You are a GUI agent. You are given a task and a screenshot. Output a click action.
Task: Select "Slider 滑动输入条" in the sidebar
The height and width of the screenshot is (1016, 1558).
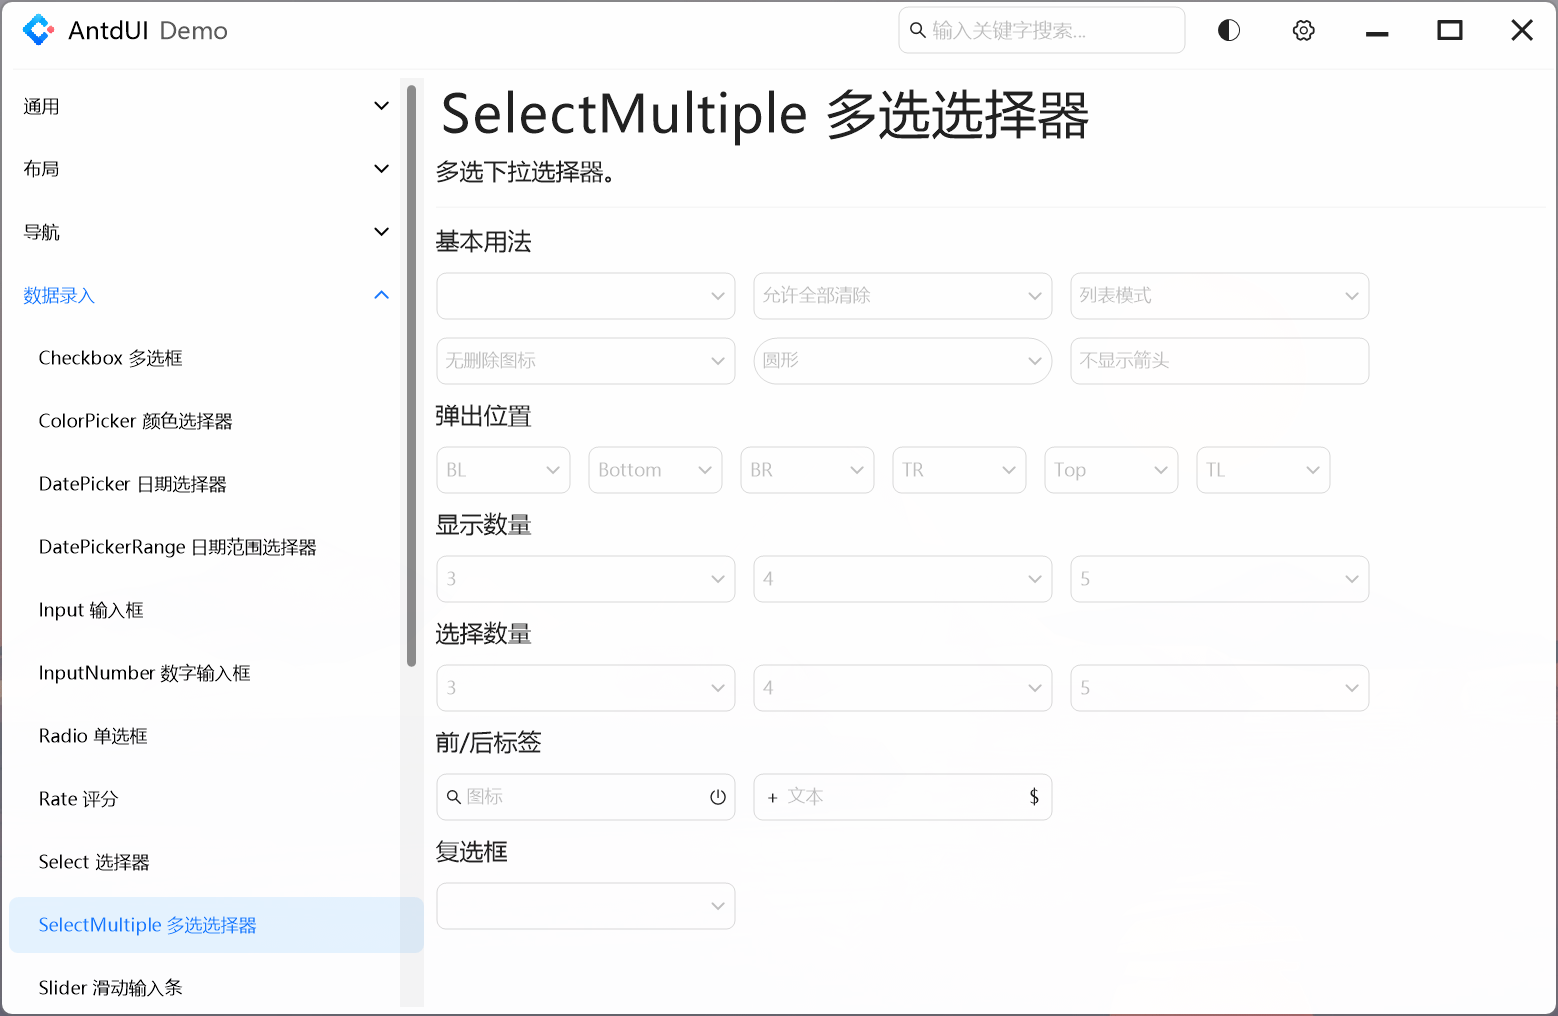[x=110, y=987]
